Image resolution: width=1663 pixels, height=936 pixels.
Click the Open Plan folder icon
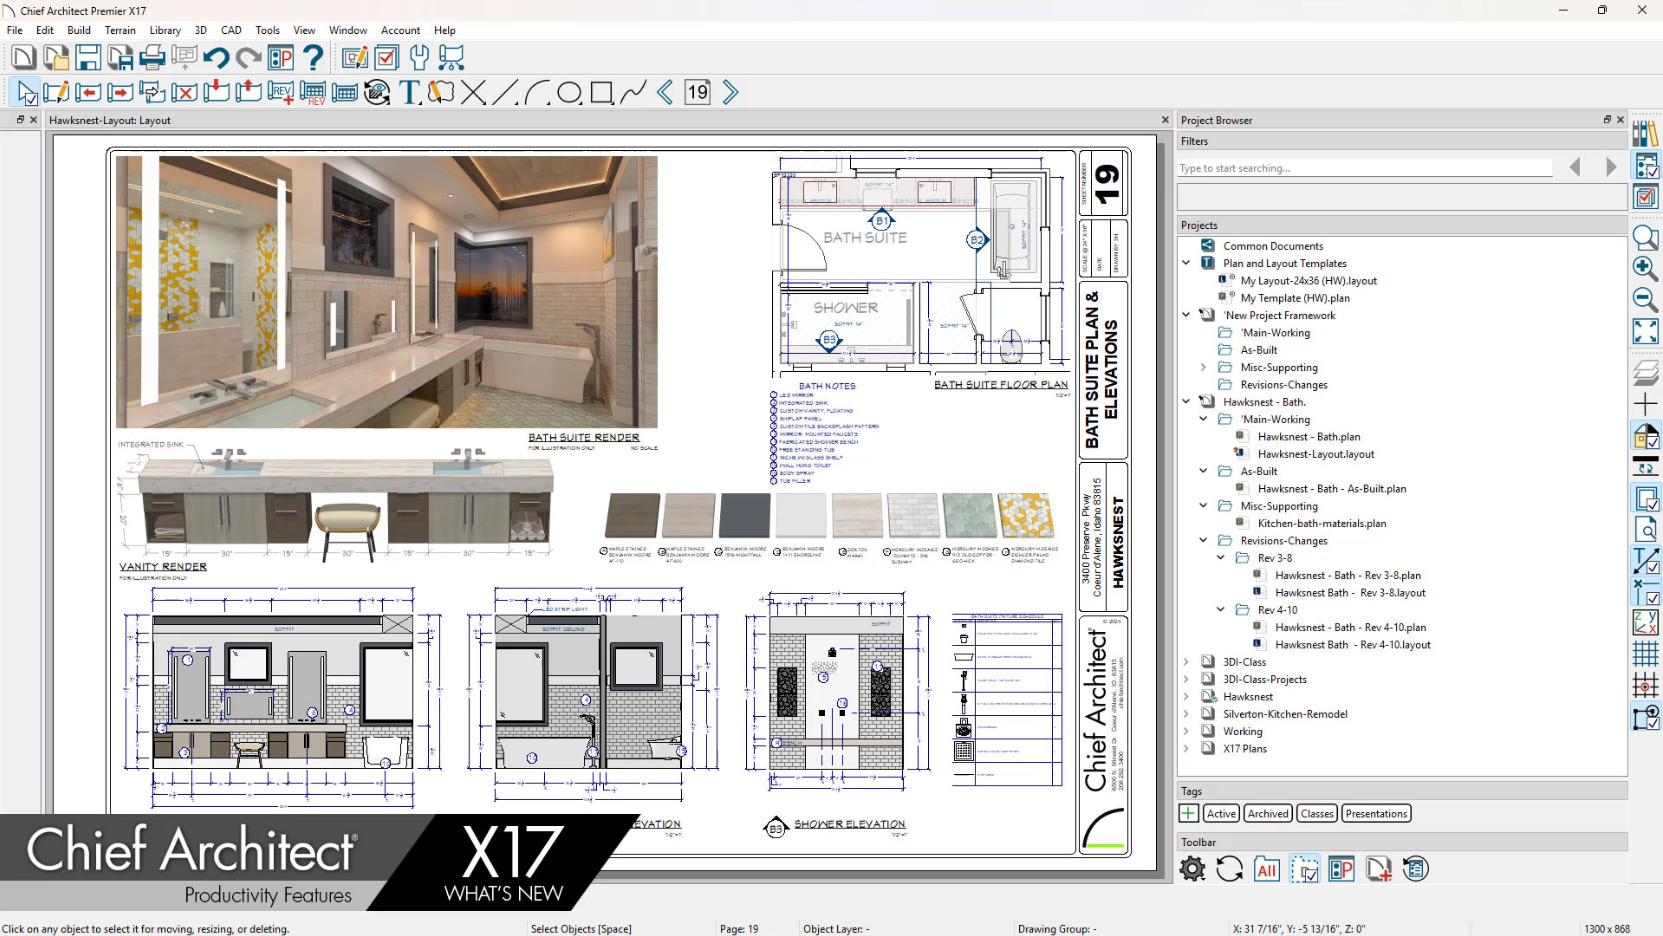pos(56,58)
